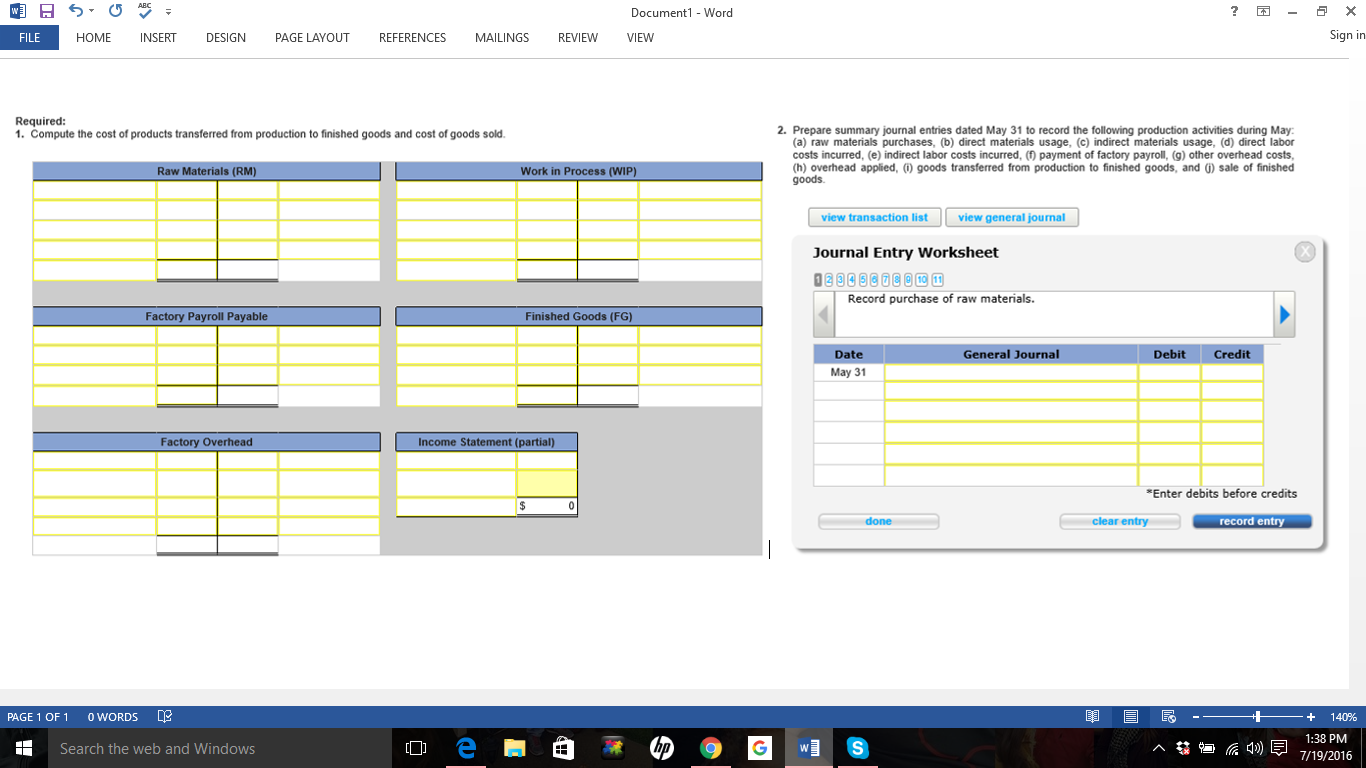
Task: Undo the last action
Action: (75, 12)
